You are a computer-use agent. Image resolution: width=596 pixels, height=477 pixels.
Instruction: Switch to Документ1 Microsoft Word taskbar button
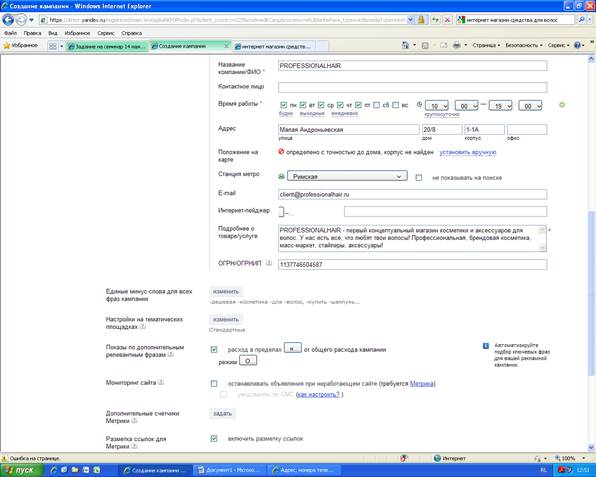[230, 470]
